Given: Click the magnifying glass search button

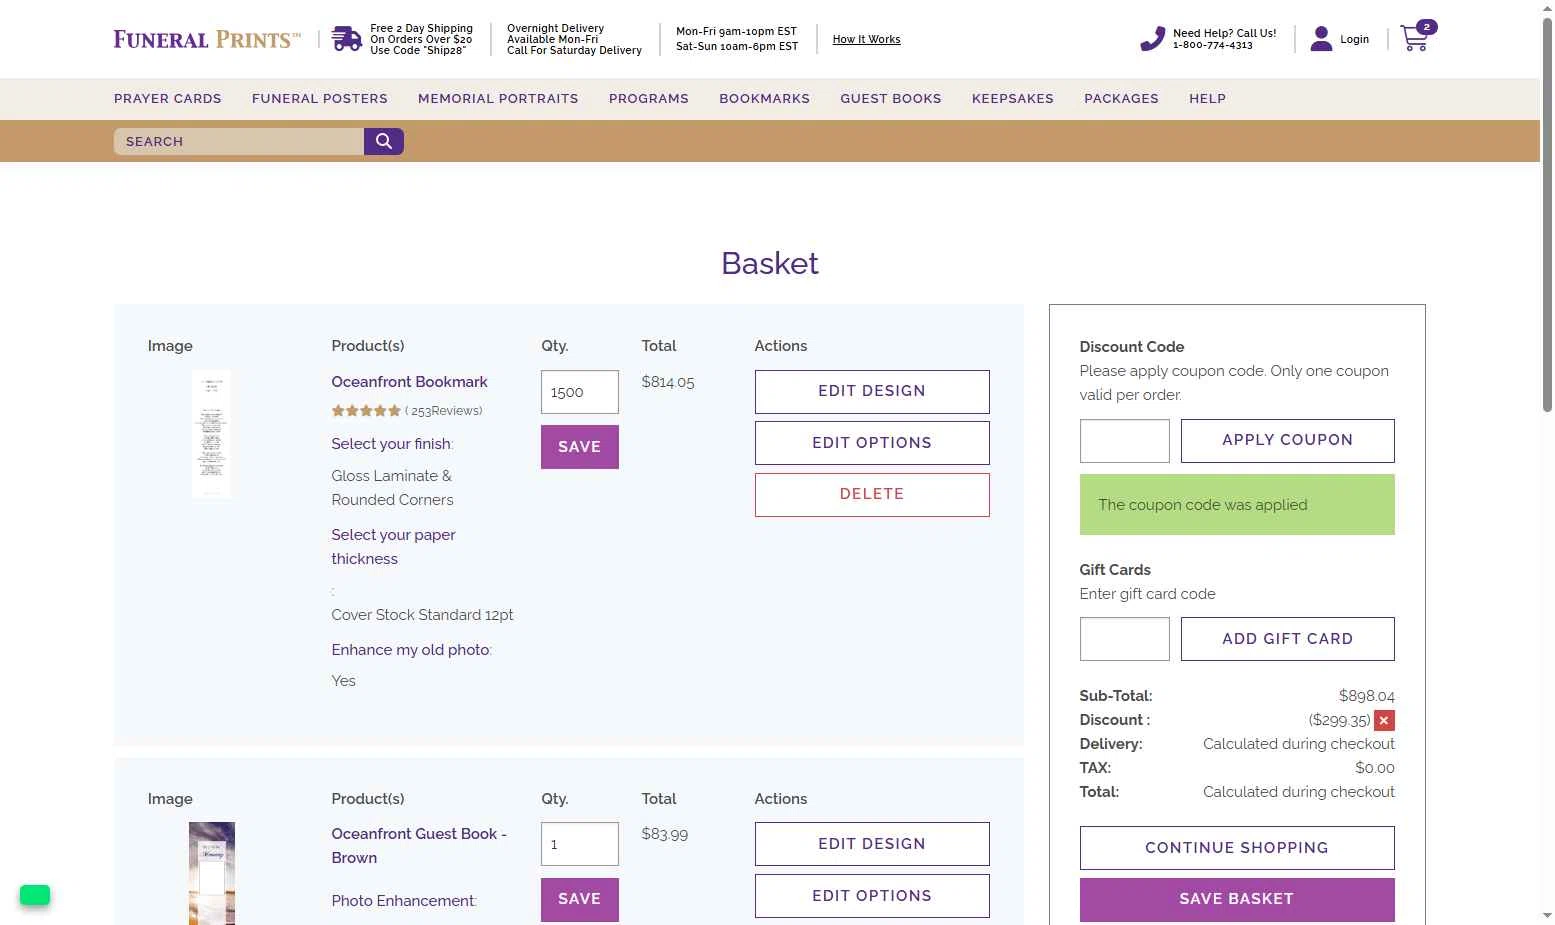Looking at the screenshot, I should (384, 141).
